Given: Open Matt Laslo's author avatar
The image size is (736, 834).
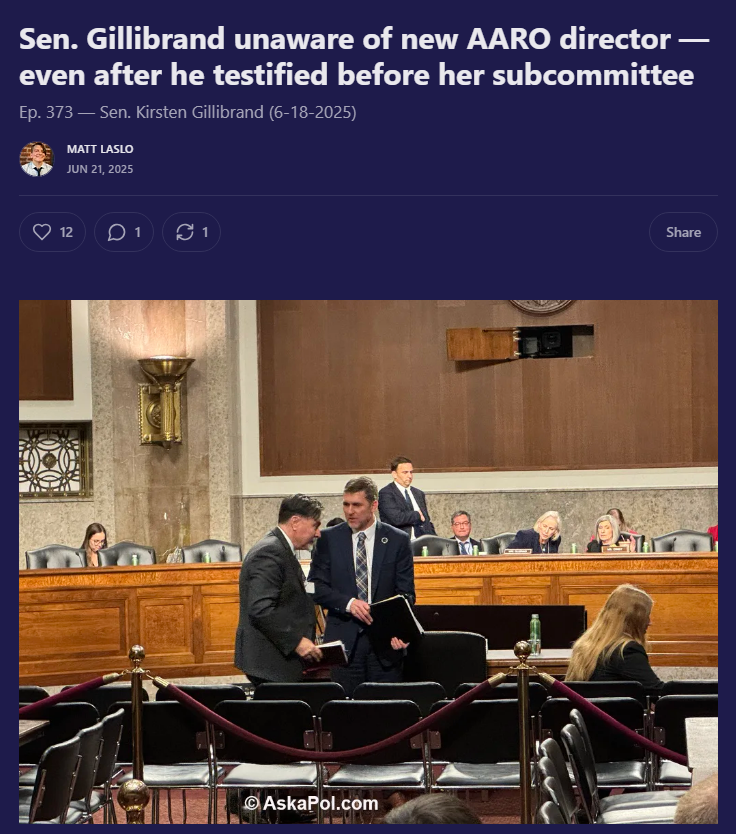Looking at the screenshot, I should pos(37,159).
